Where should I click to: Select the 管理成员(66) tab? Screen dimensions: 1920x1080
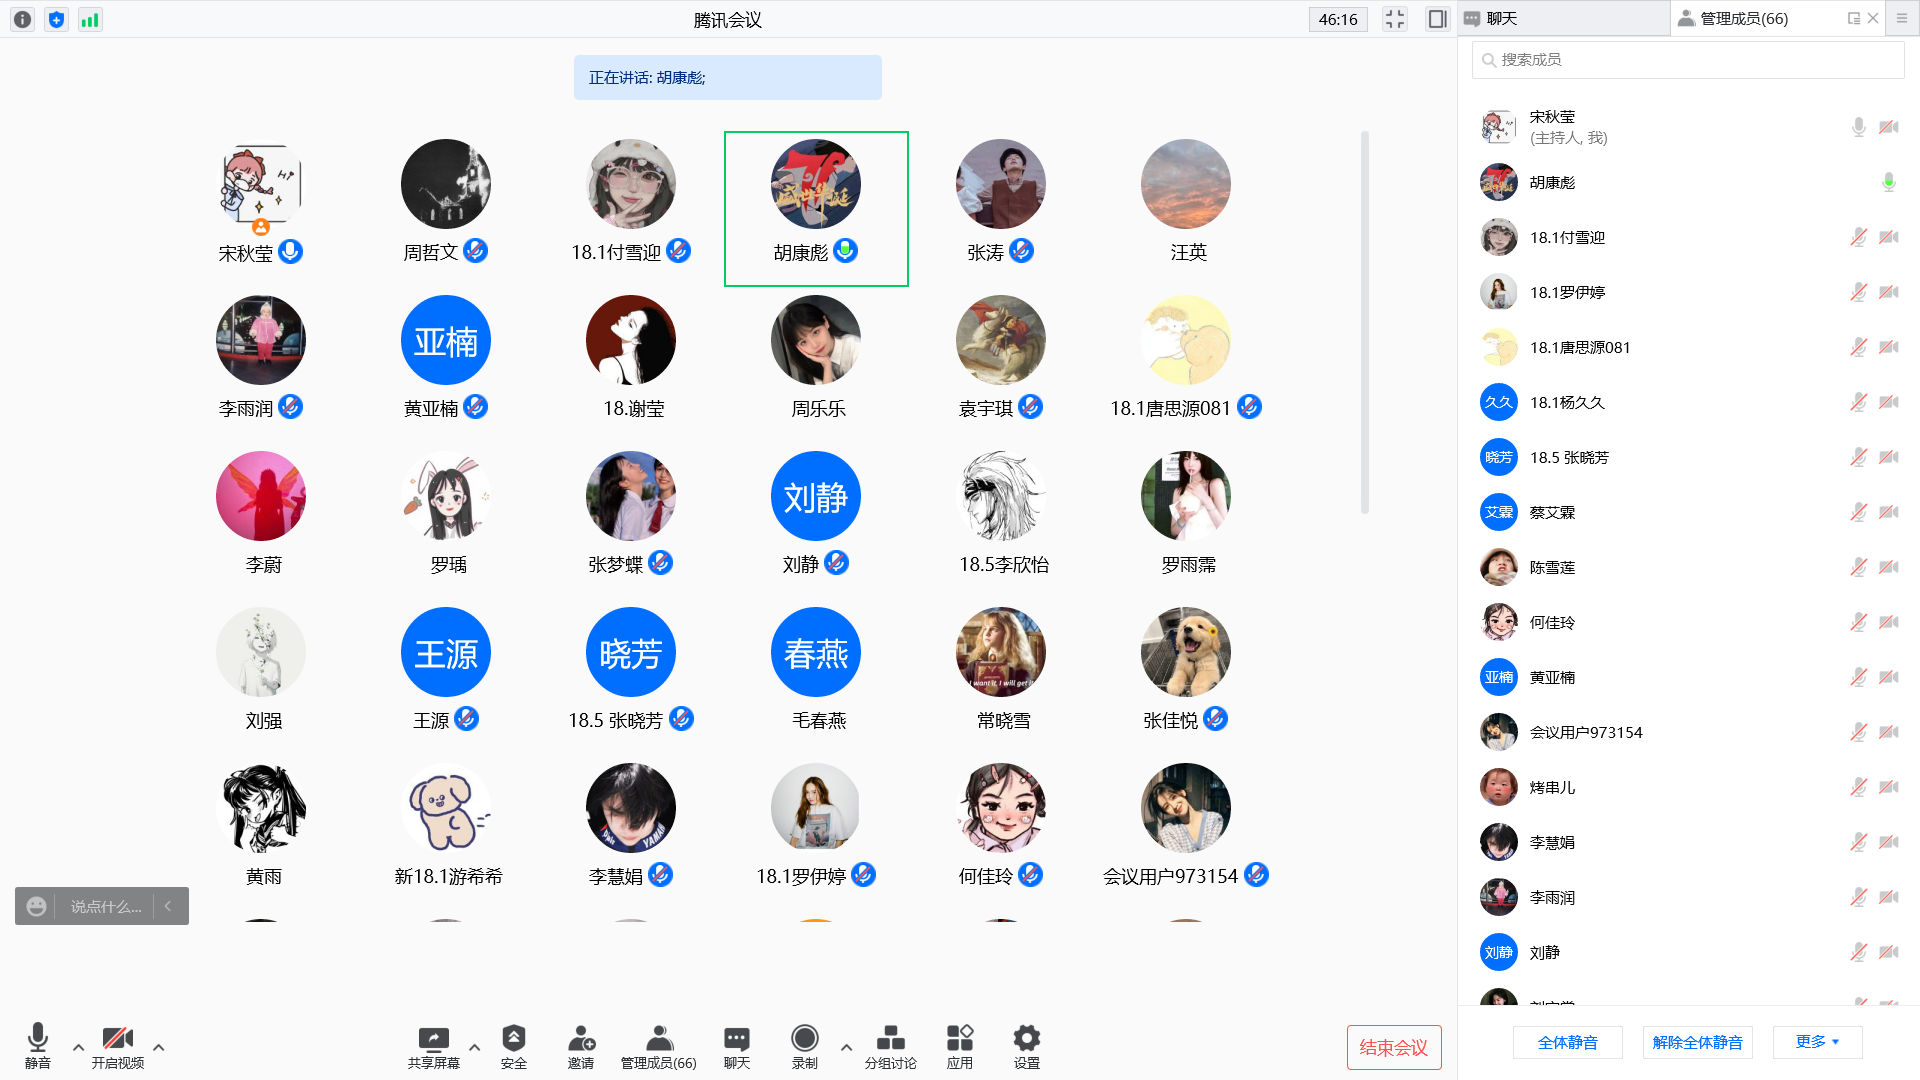click(1743, 18)
